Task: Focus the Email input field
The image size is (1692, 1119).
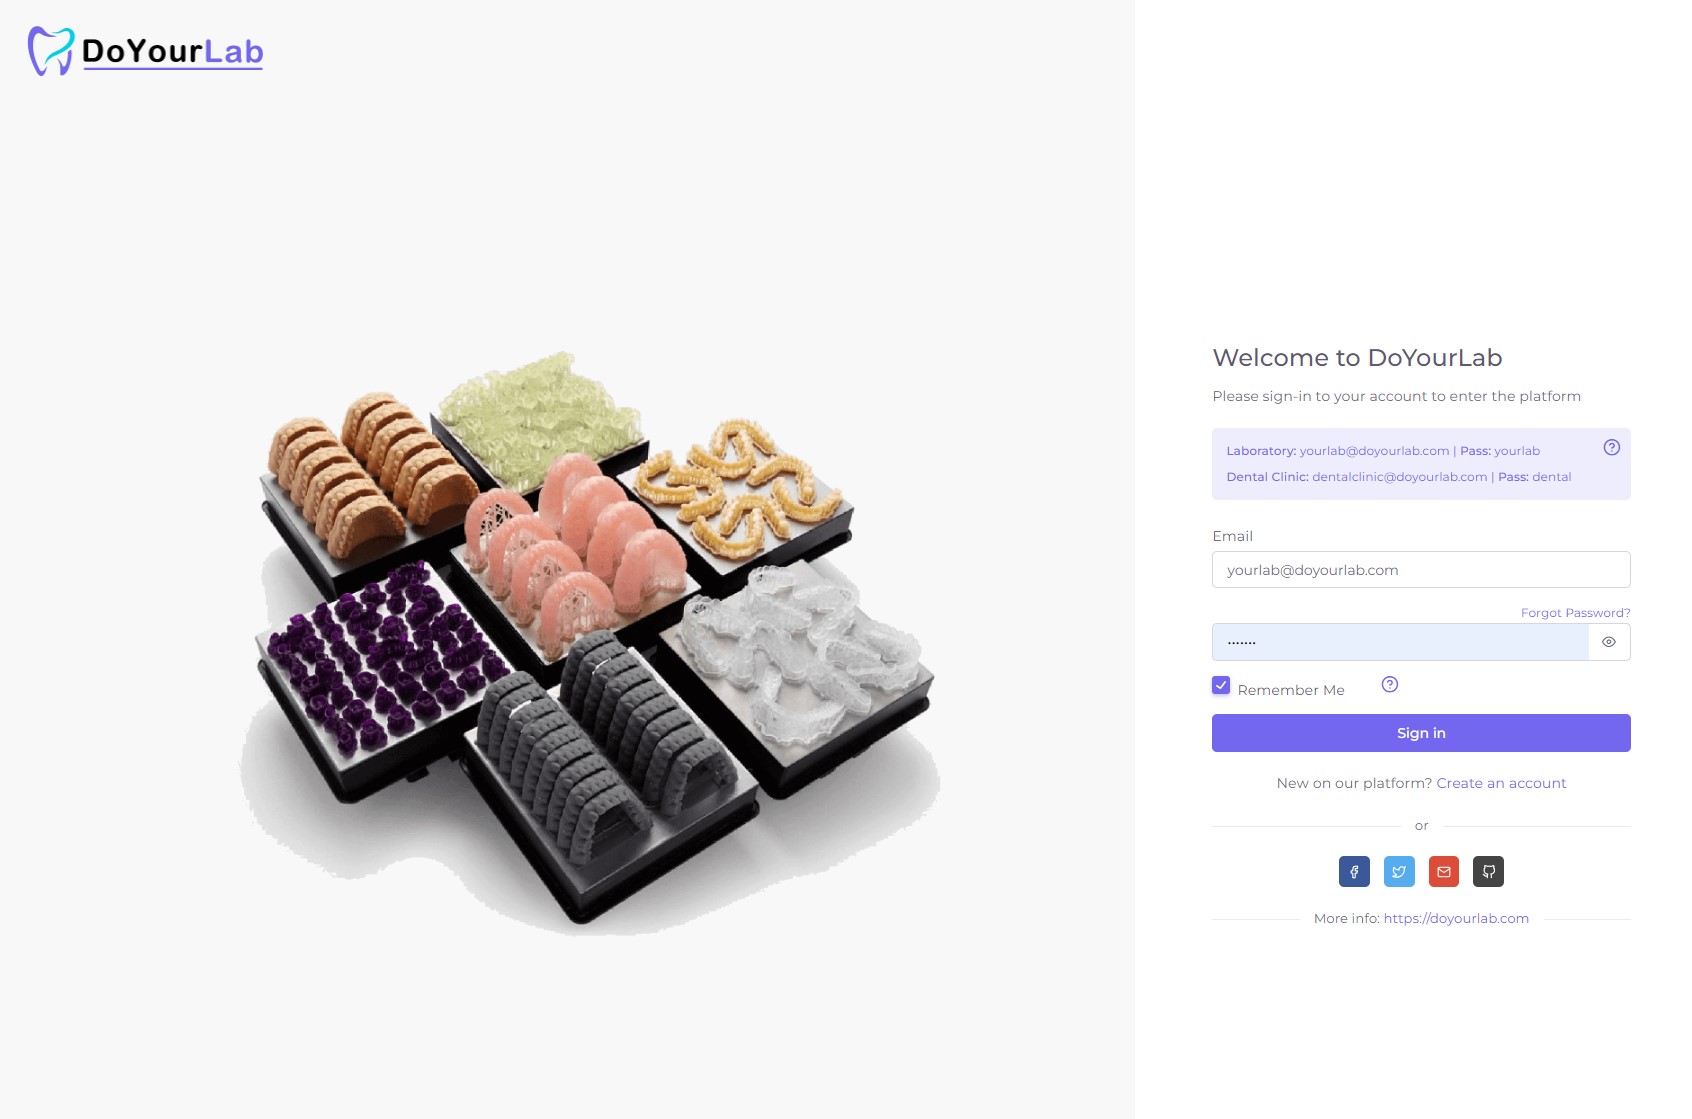Action: click(1421, 570)
